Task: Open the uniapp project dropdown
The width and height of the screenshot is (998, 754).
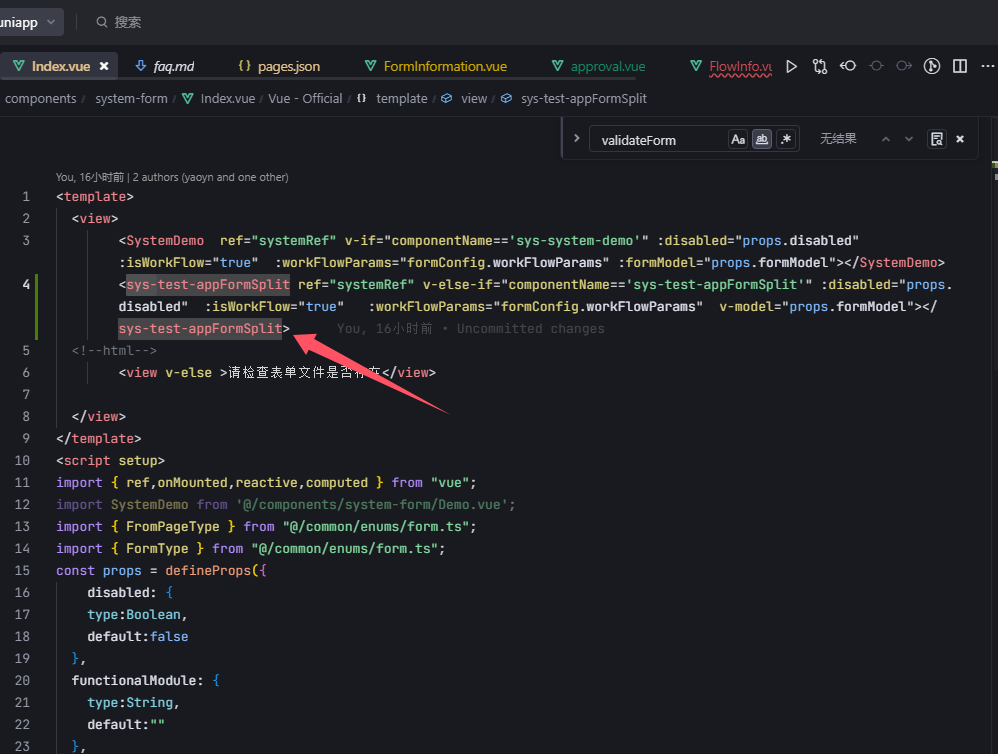Action: tap(32, 22)
